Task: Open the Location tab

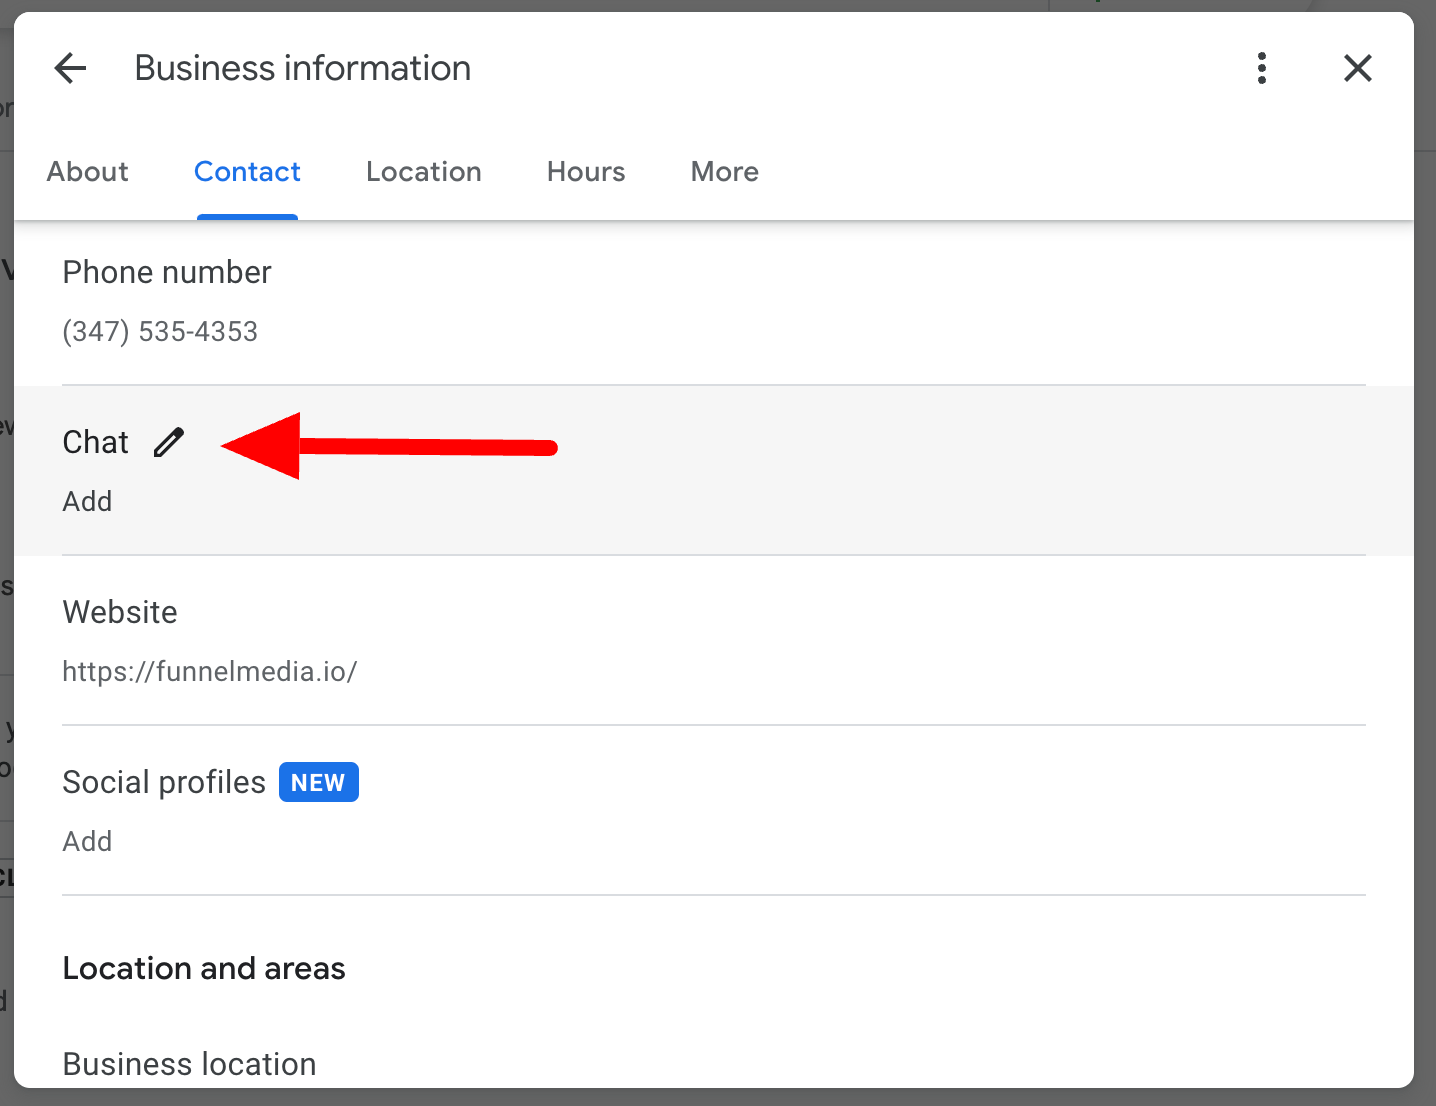Action: click(423, 172)
